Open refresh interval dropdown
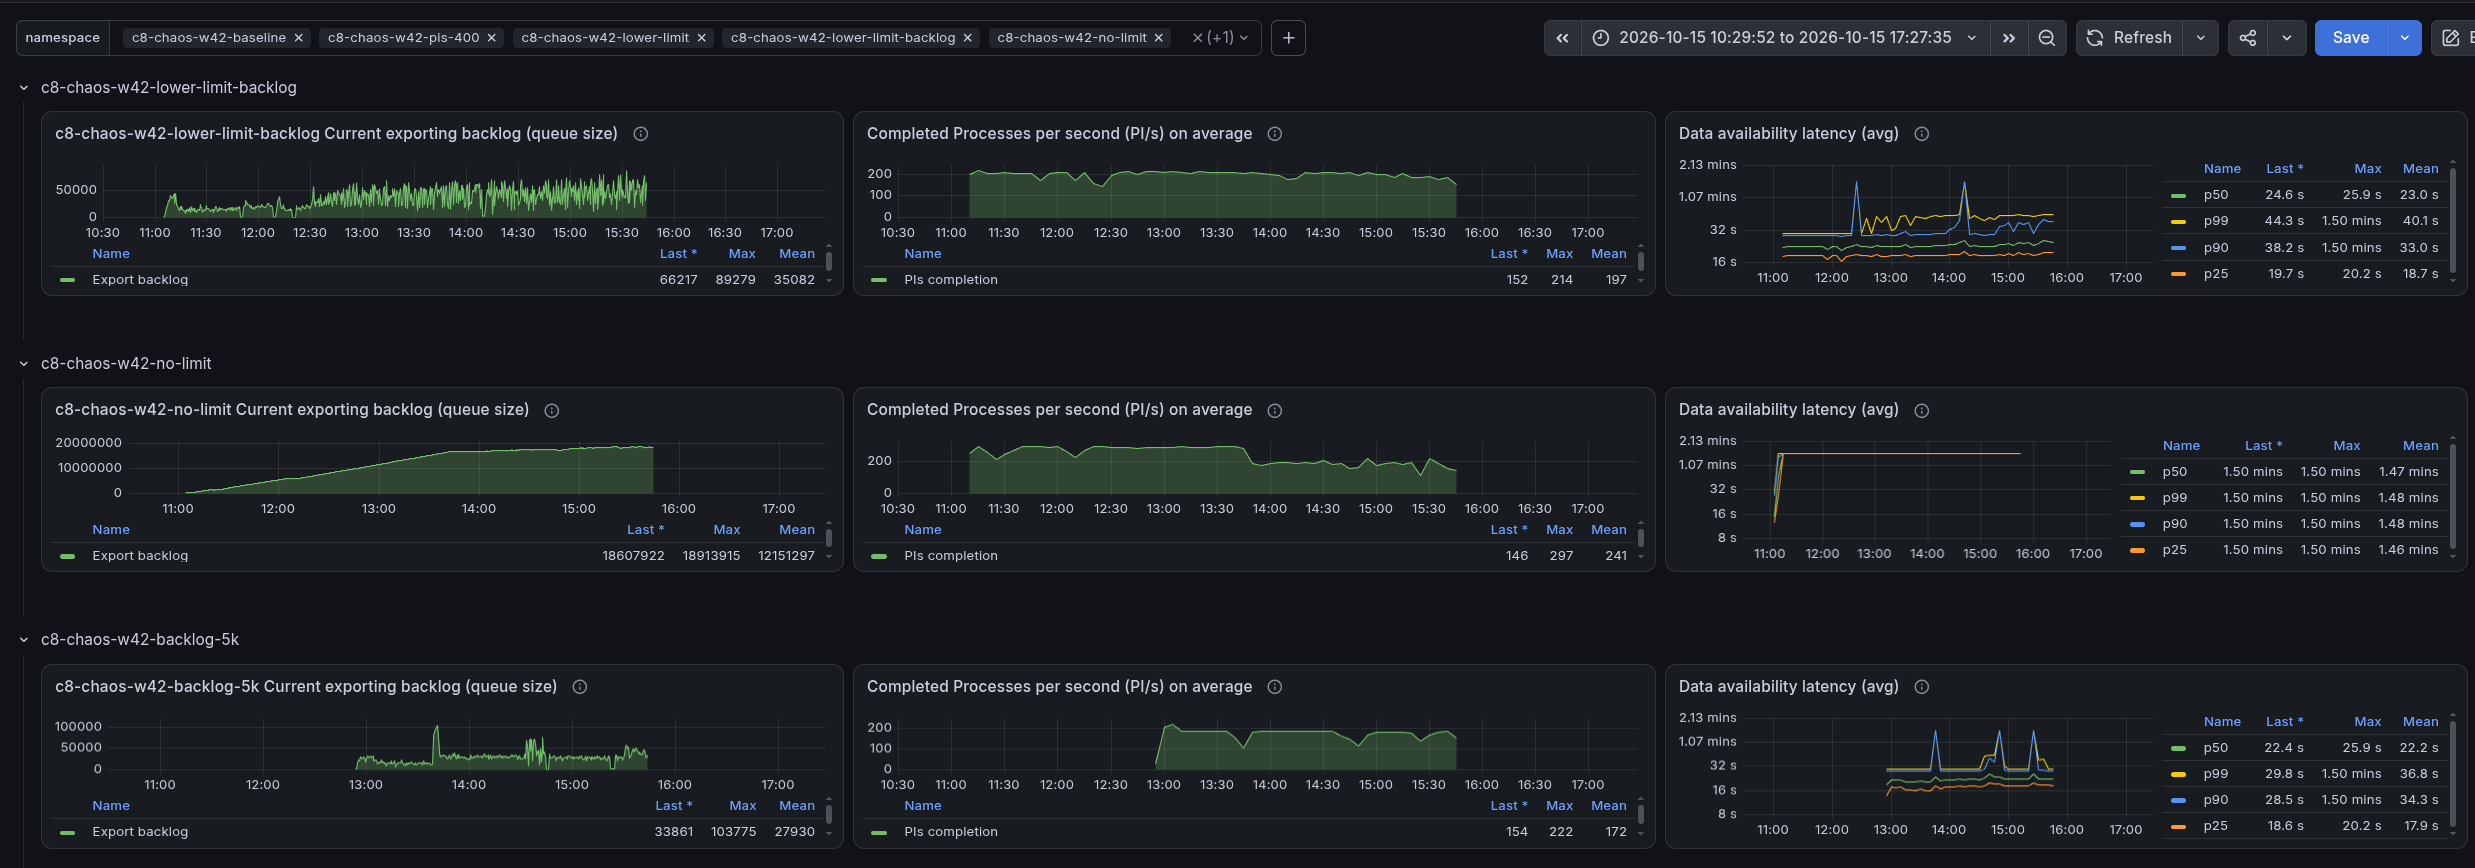Viewport: 2475px width, 868px height. click(2200, 38)
